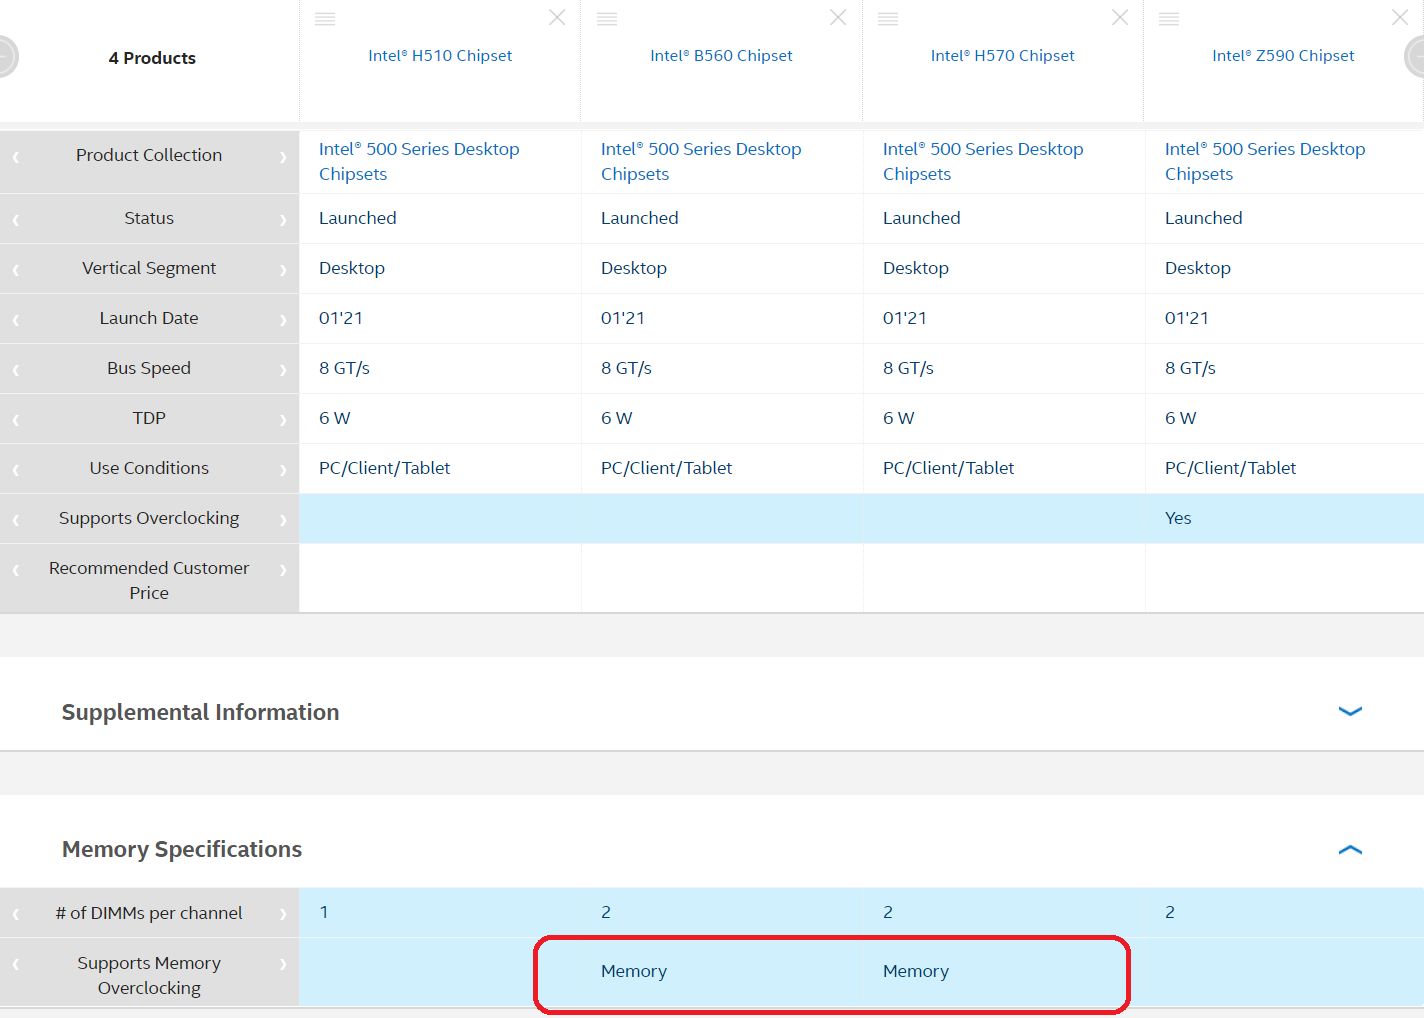This screenshot has height=1018, width=1424.
Task: Open the Intel B560 Chipset product link
Action: [x=721, y=56]
